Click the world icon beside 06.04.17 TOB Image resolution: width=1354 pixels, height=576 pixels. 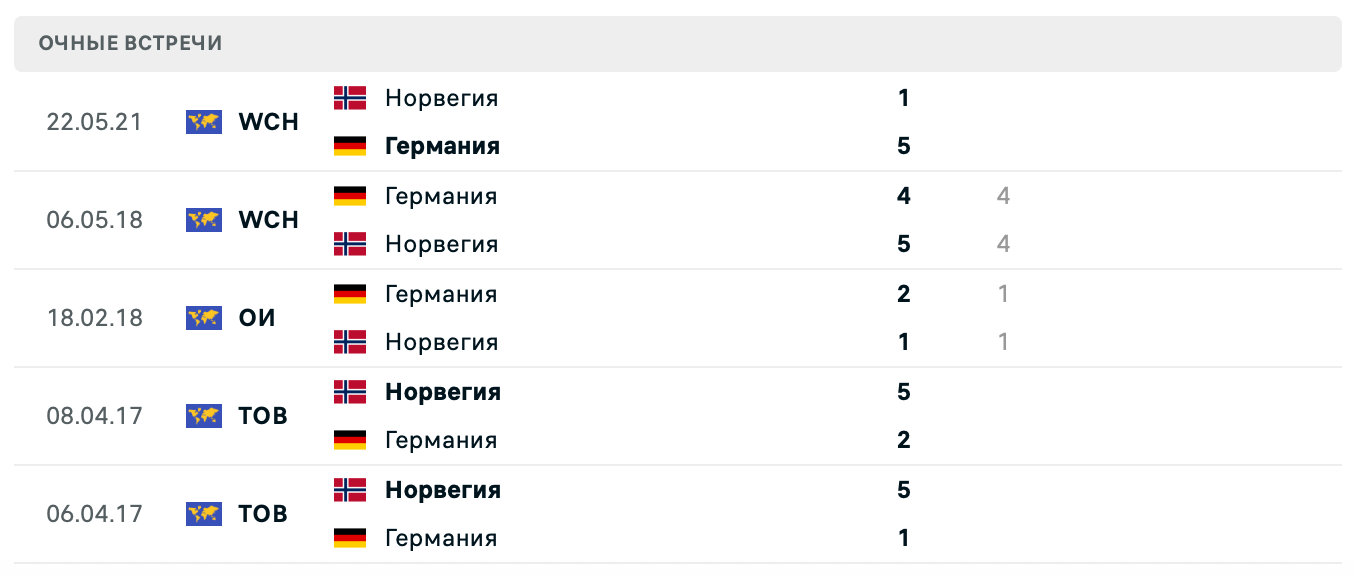click(x=203, y=514)
